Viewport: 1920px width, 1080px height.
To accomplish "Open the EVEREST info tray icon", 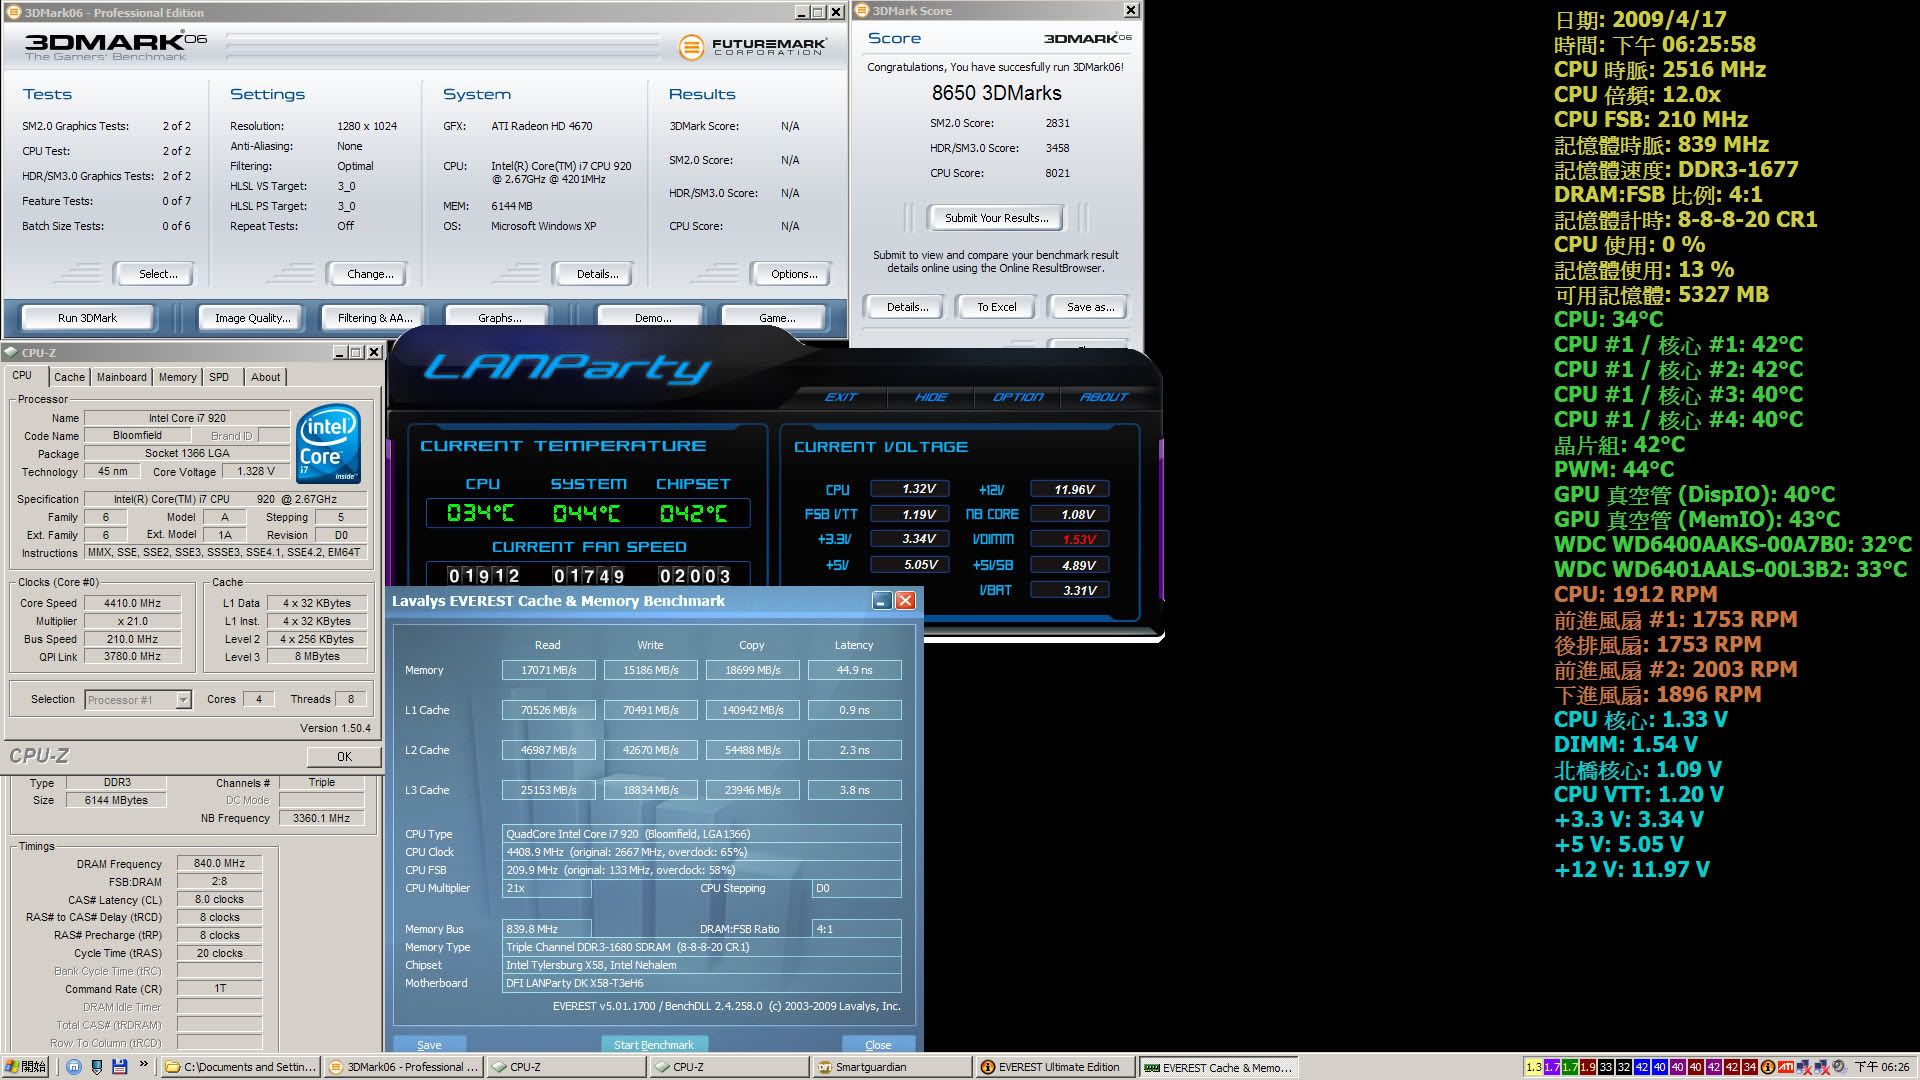I will (1768, 1067).
